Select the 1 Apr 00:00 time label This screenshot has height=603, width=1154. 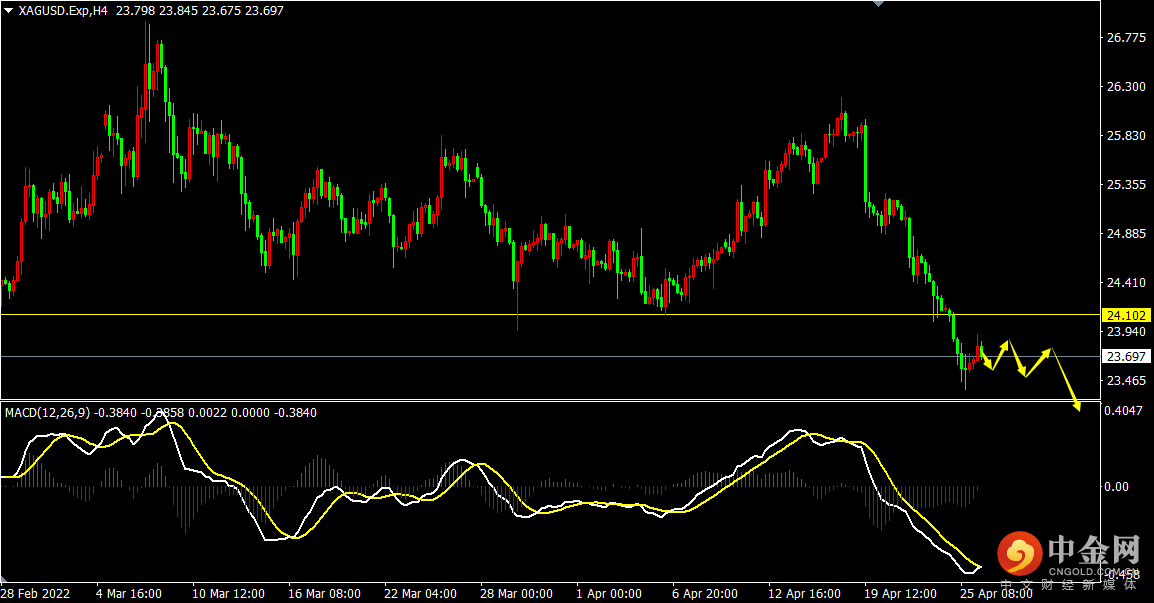[x=609, y=593]
